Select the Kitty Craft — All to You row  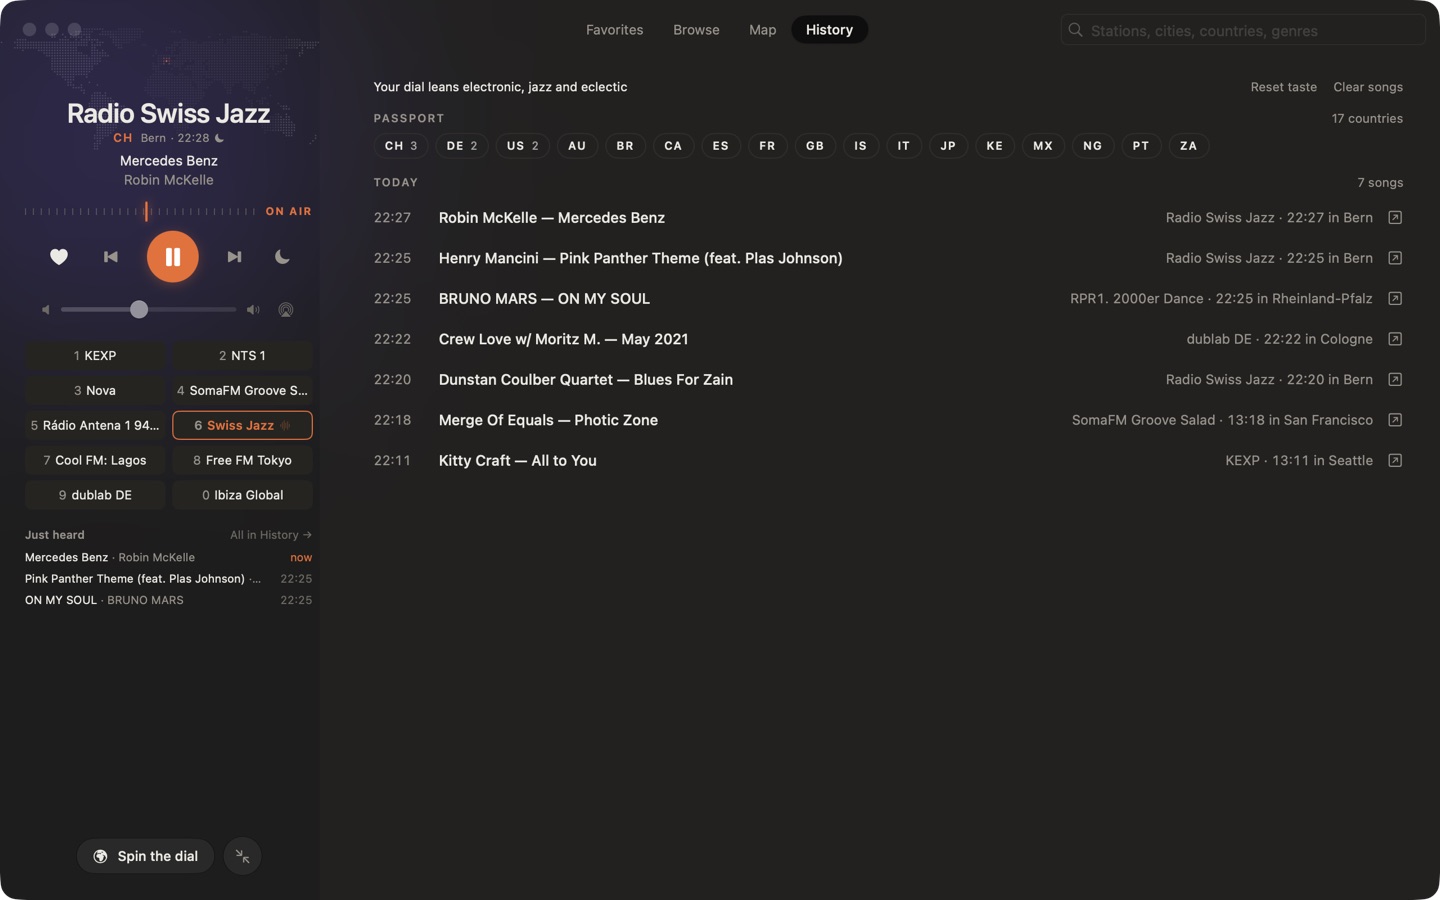tap(888, 461)
